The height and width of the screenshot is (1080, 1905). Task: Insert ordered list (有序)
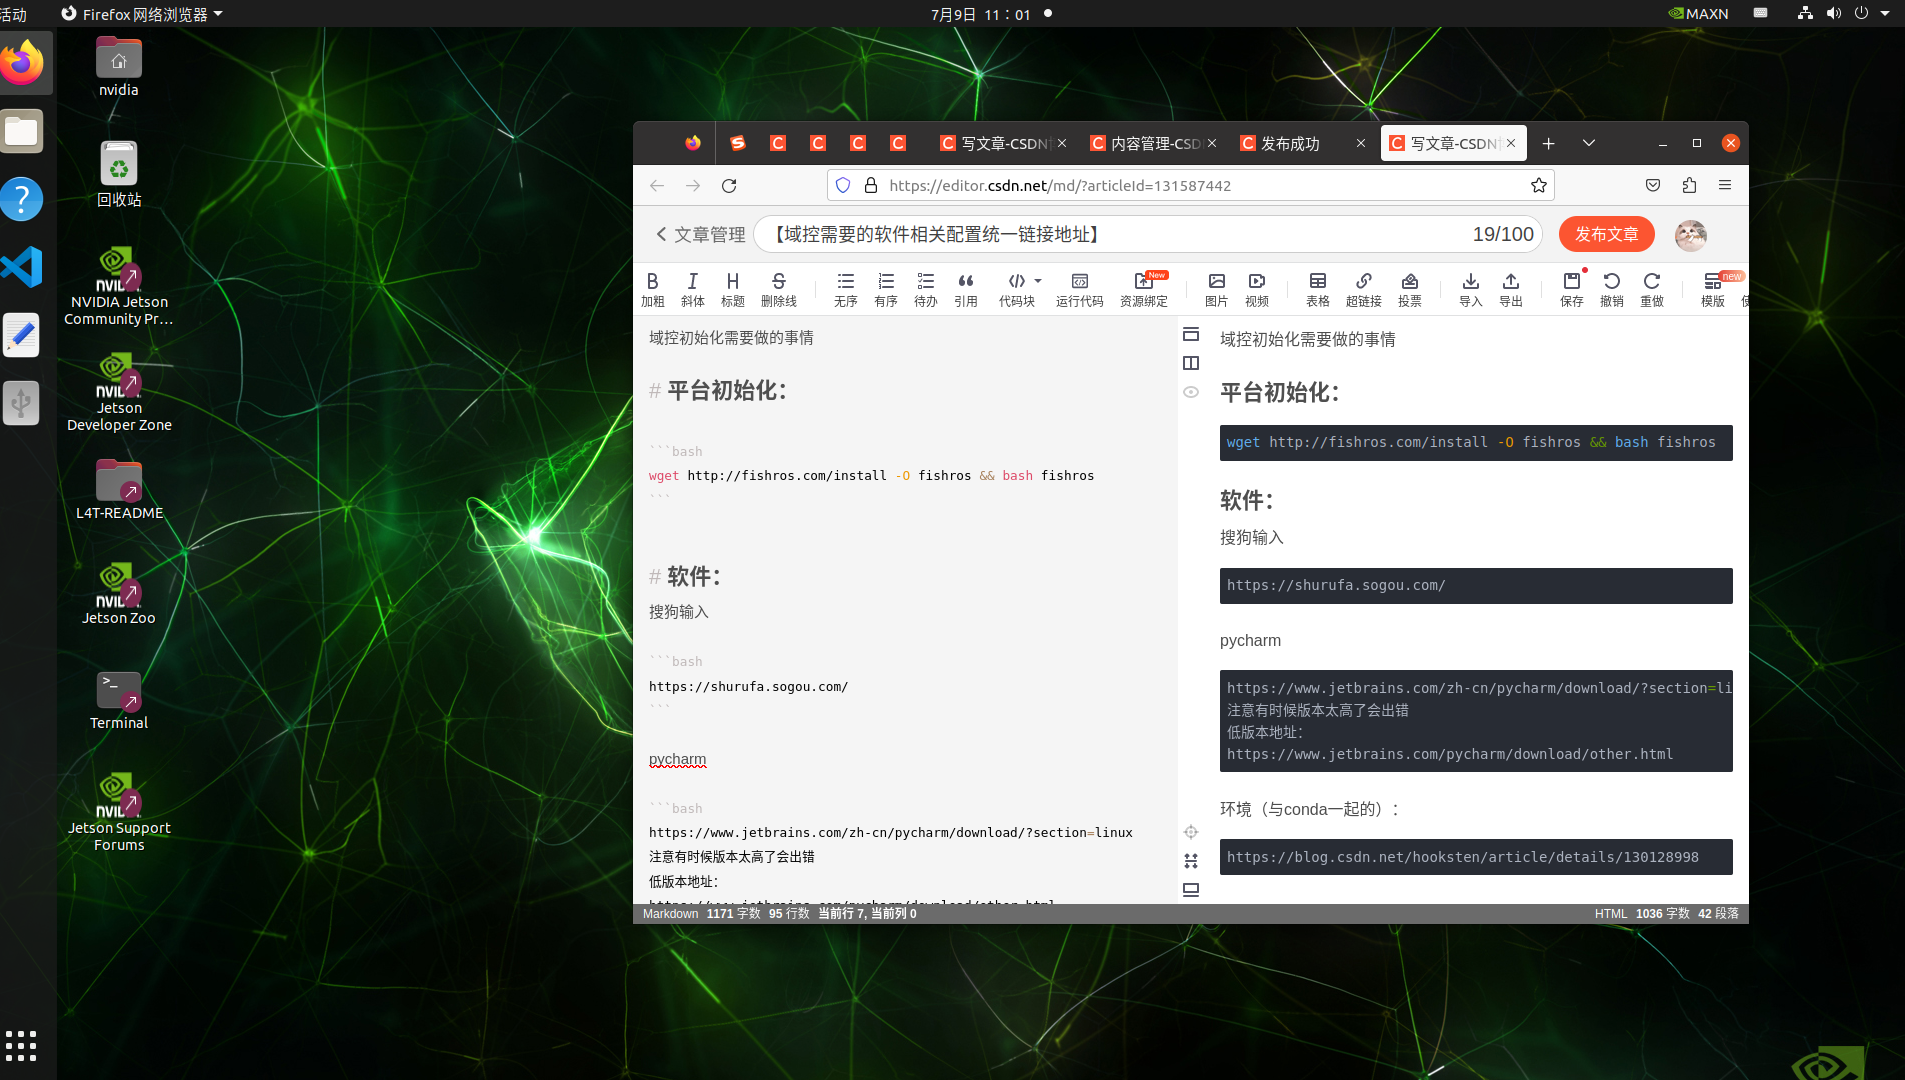(x=886, y=289)
